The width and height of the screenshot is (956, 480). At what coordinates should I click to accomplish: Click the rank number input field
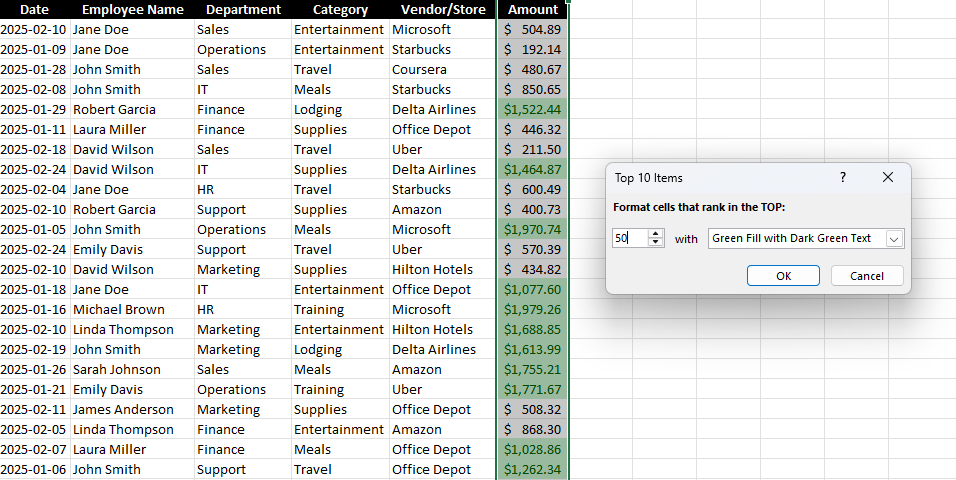630,238
